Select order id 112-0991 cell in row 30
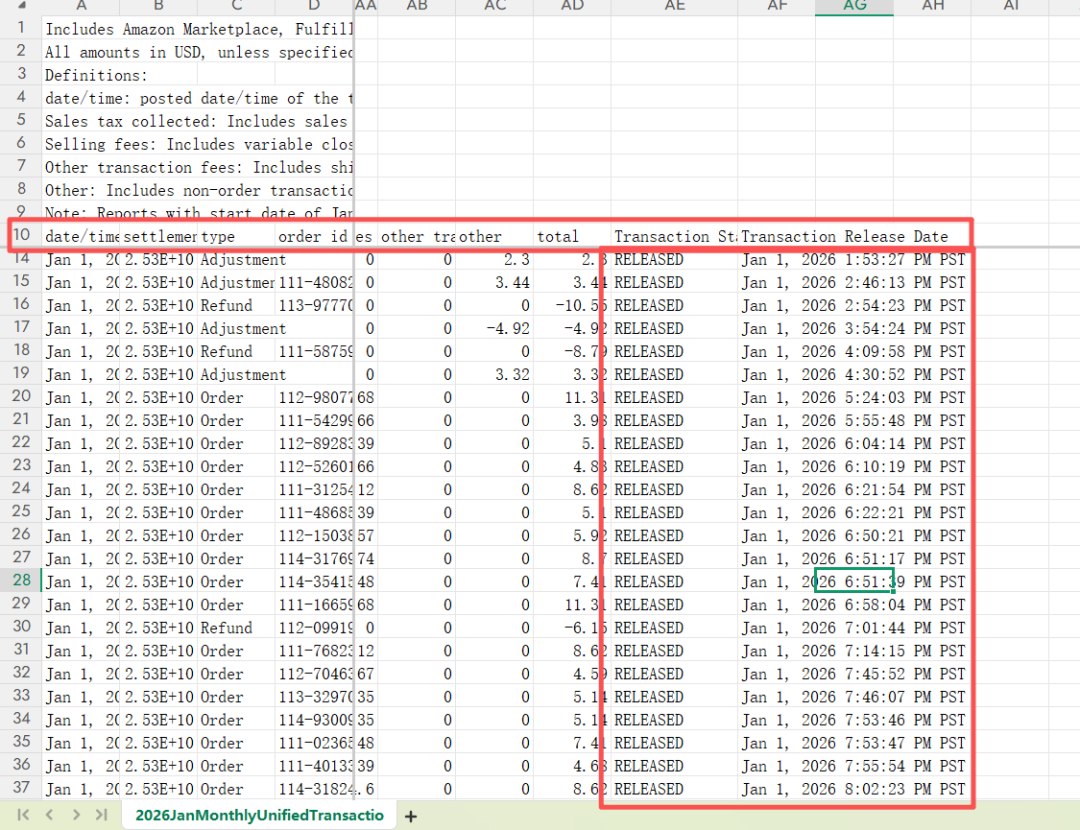Image resolution: width=1080 pixels, height=830 pixels. click(314, 628)
